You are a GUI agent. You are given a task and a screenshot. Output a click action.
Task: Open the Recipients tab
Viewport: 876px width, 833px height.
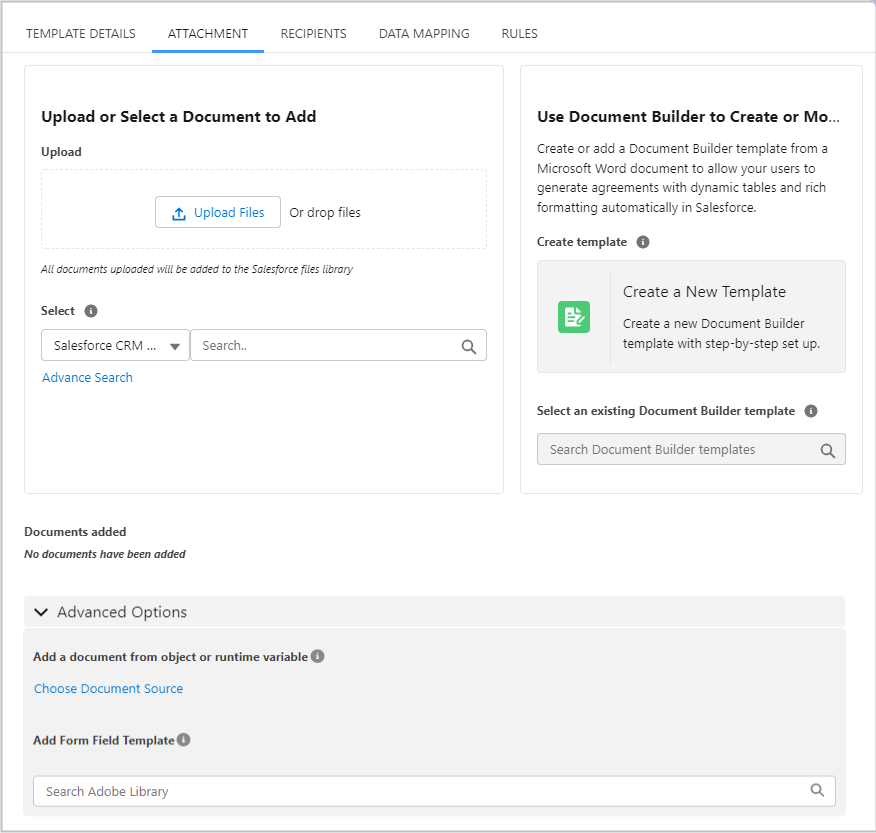[313, 33]
